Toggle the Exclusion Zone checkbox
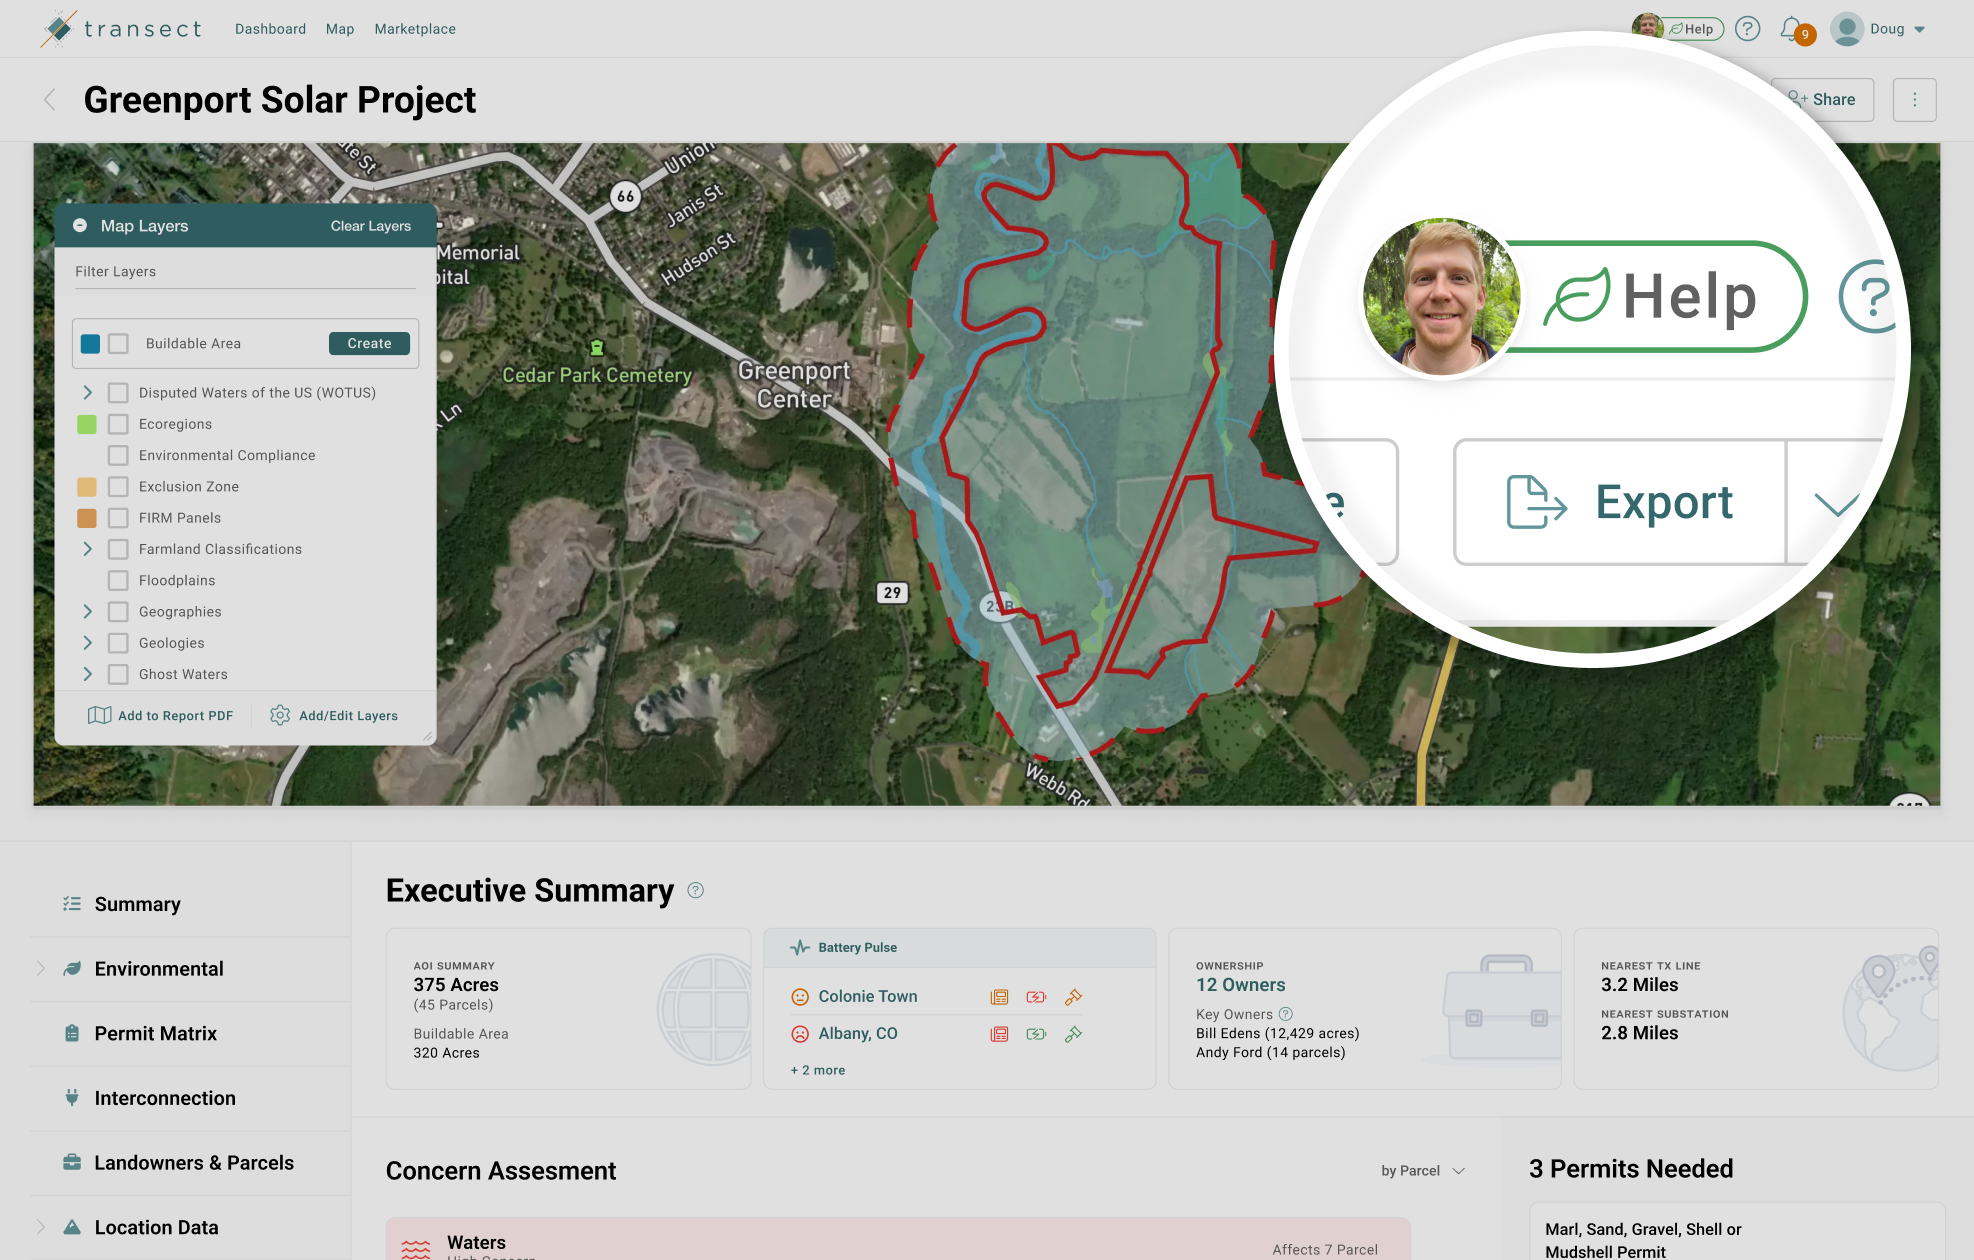 [x=118, y=487]
